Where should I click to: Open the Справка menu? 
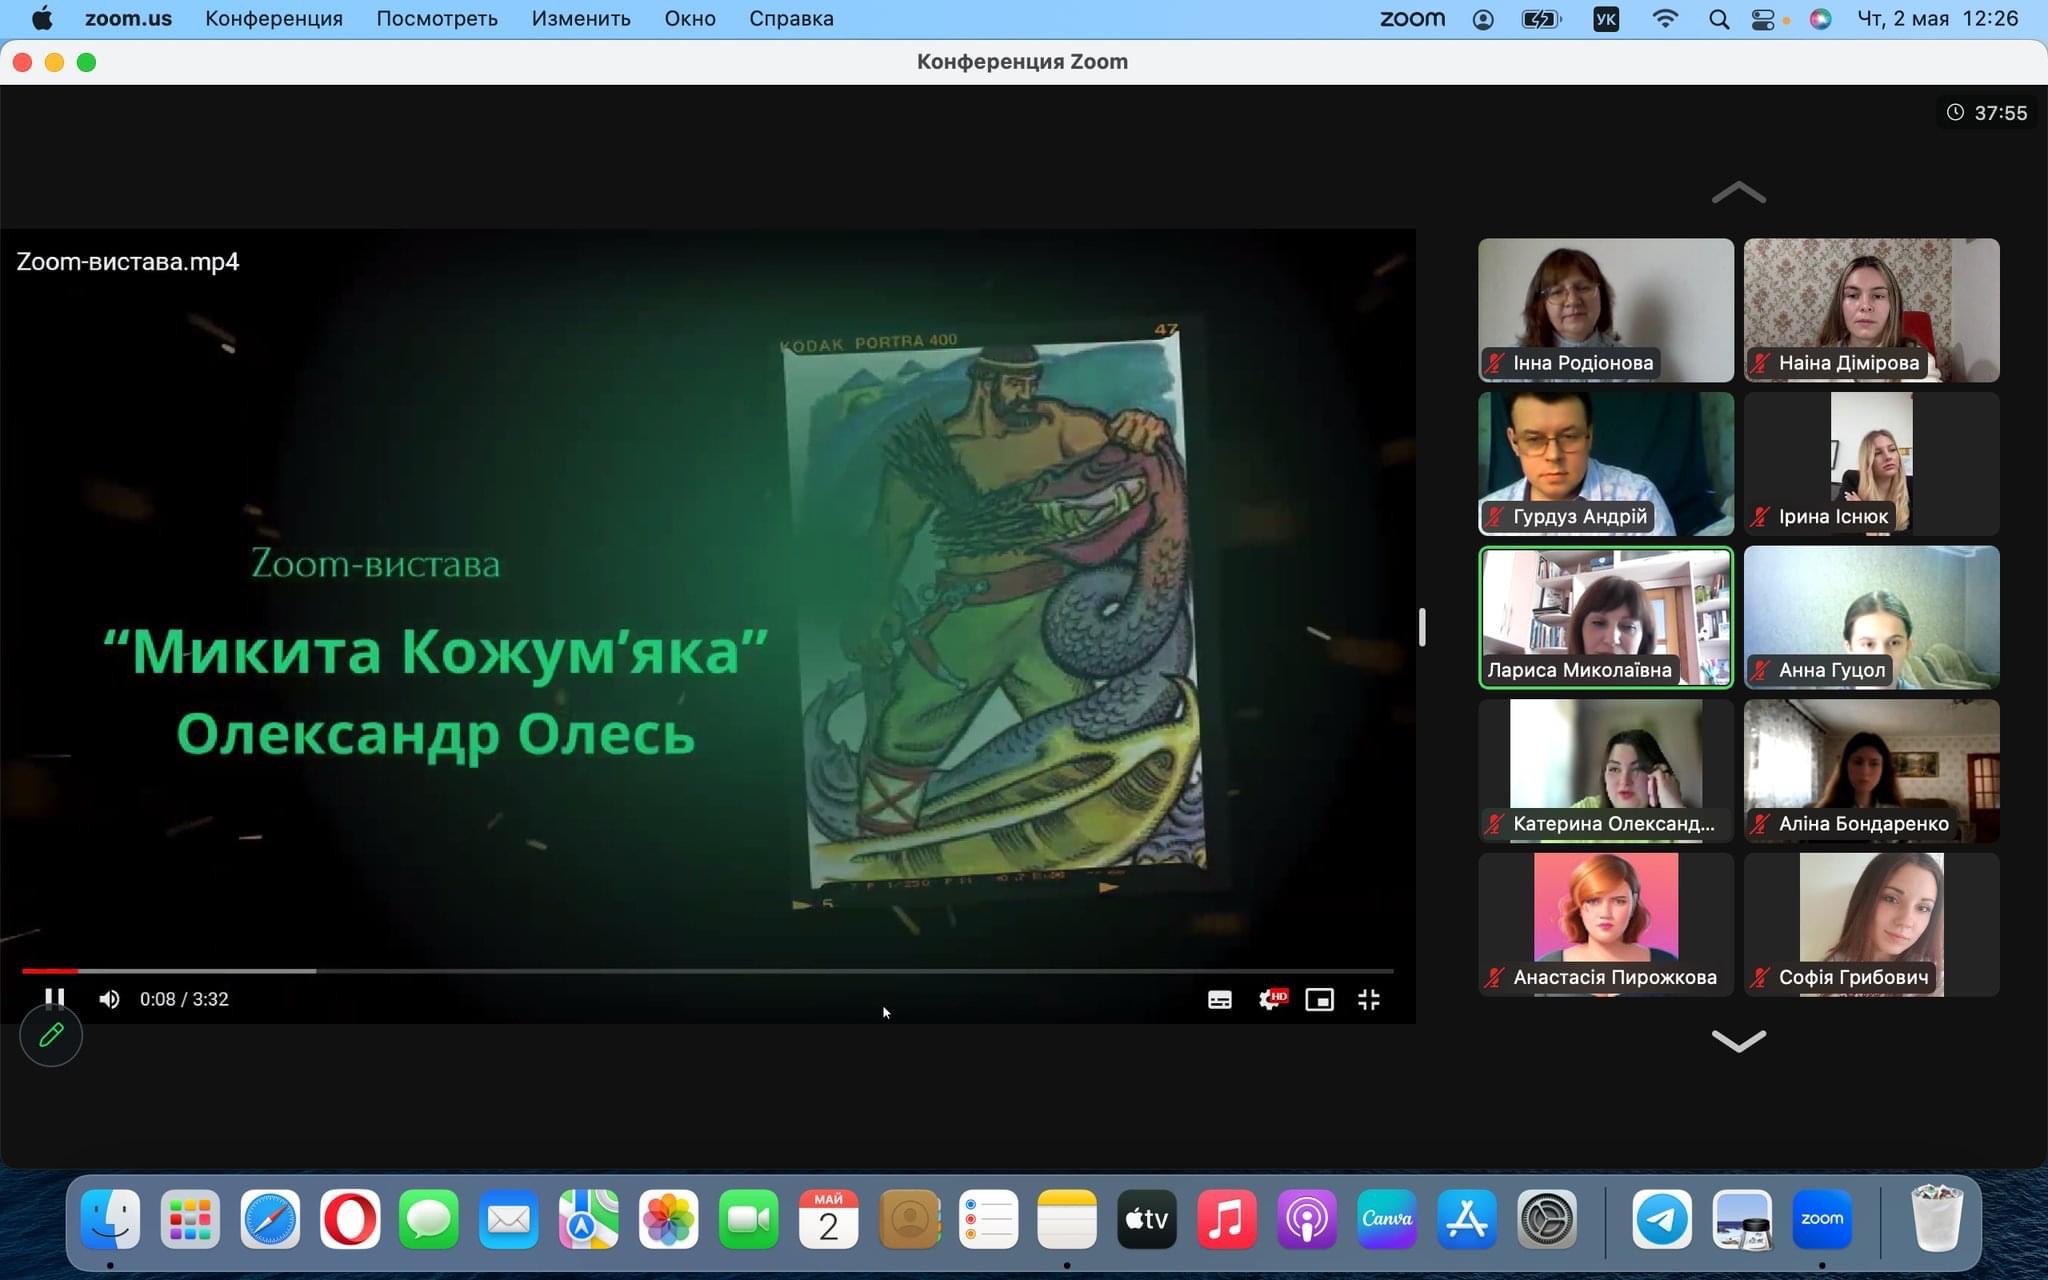click(791, 19)
